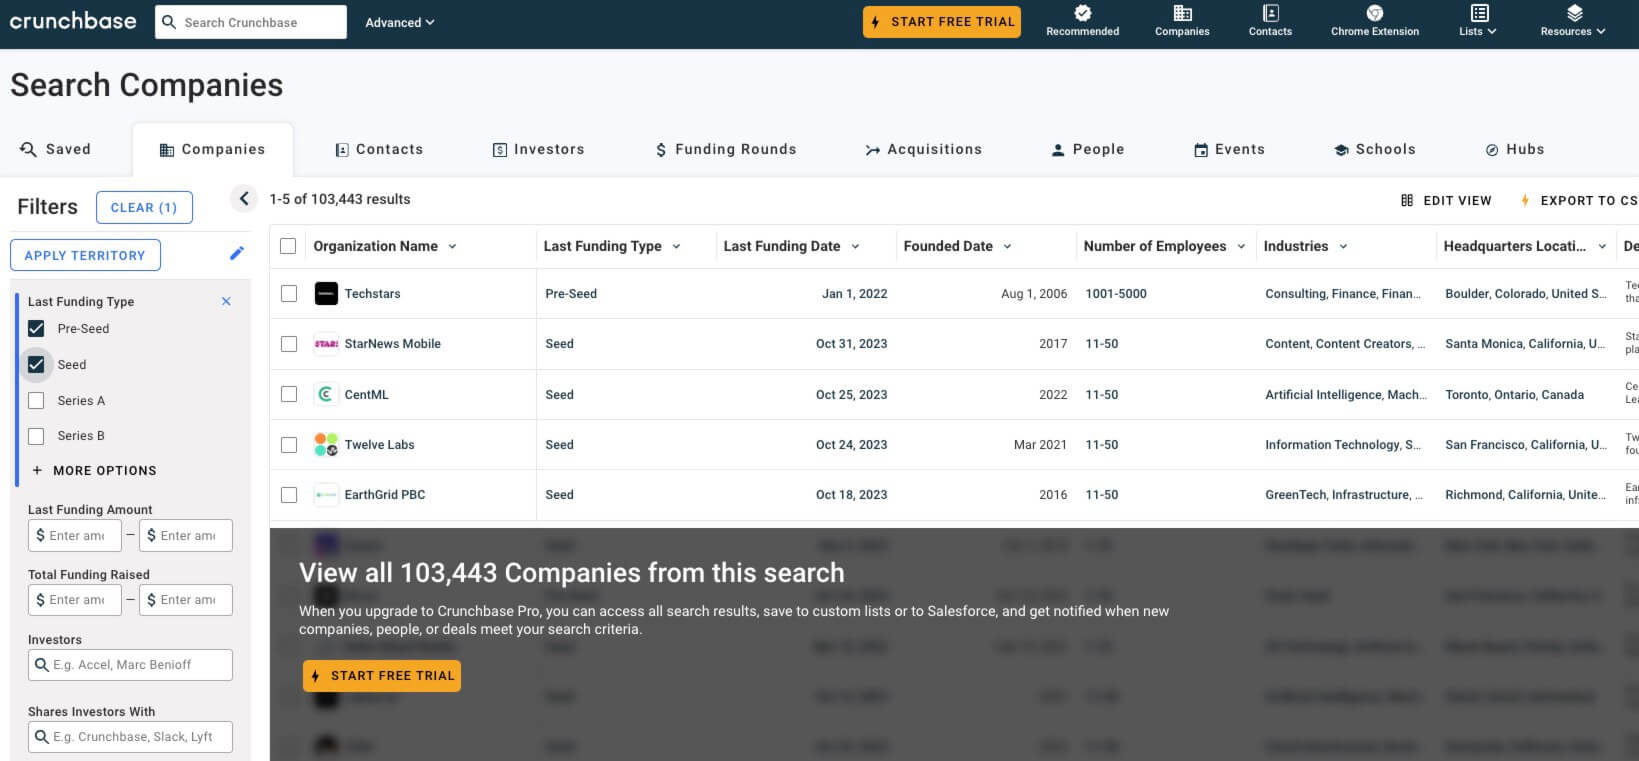Toggle the select-all header checkbox
Viewport: 1639px width, 761px height.
(x=288, y=246)
